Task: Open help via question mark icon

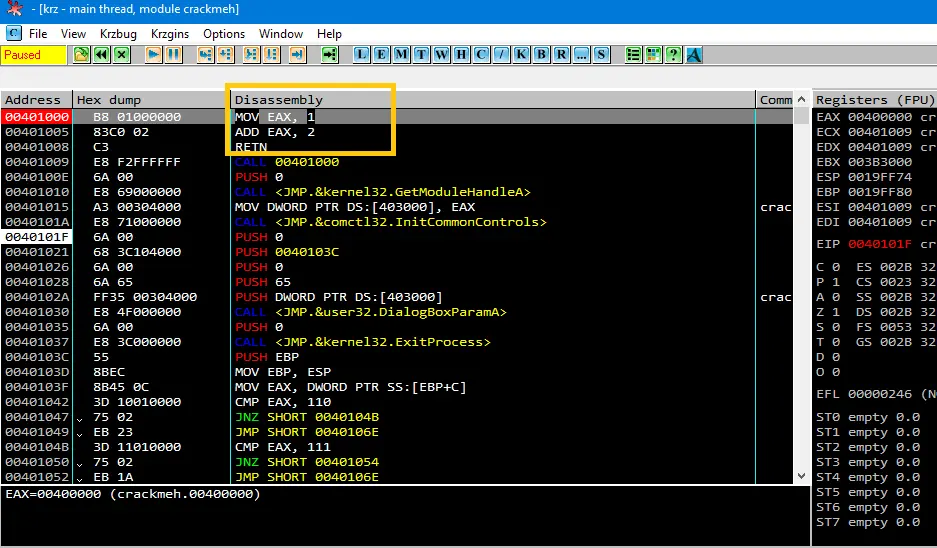Action: 673,55
